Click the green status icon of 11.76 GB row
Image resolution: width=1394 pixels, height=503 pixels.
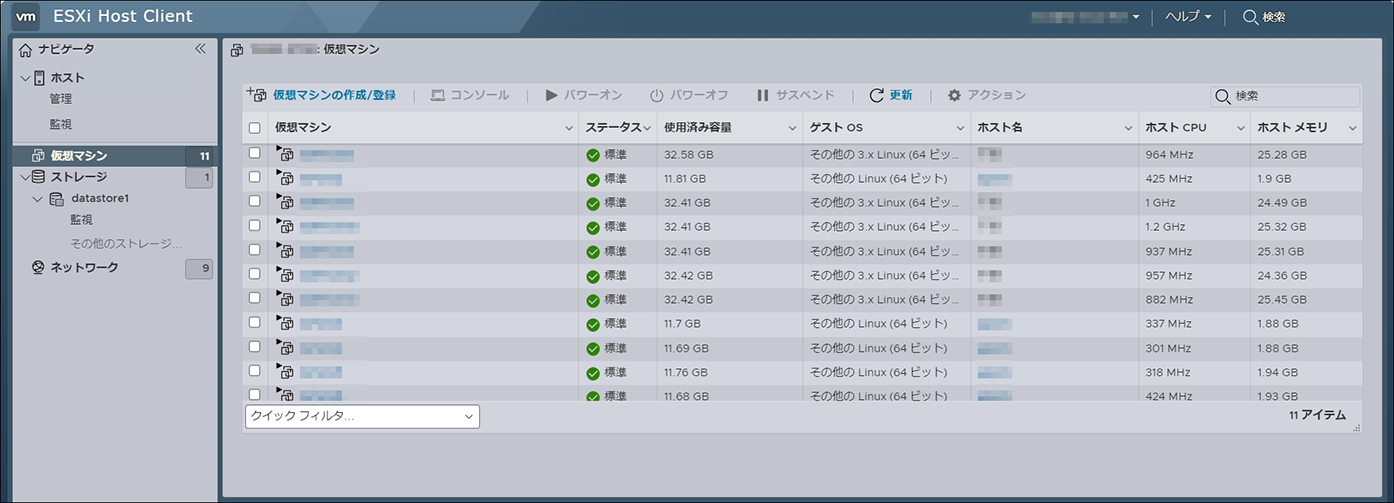tap(593, 373)
